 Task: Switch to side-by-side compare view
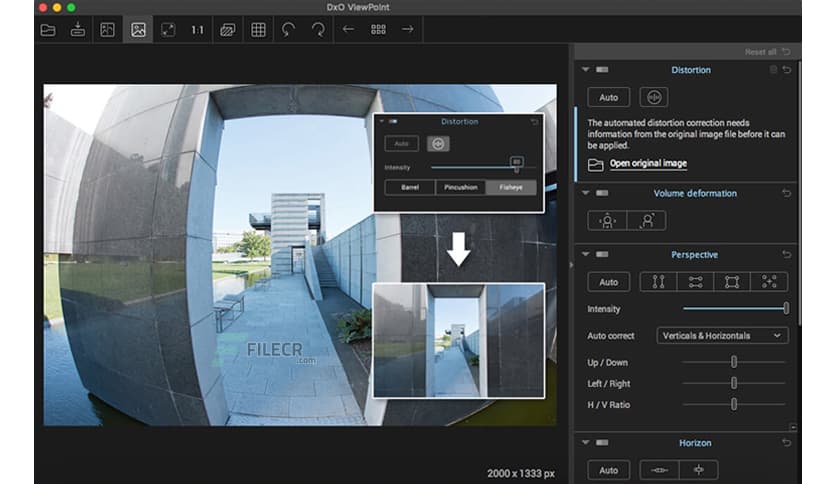[108, 30]
